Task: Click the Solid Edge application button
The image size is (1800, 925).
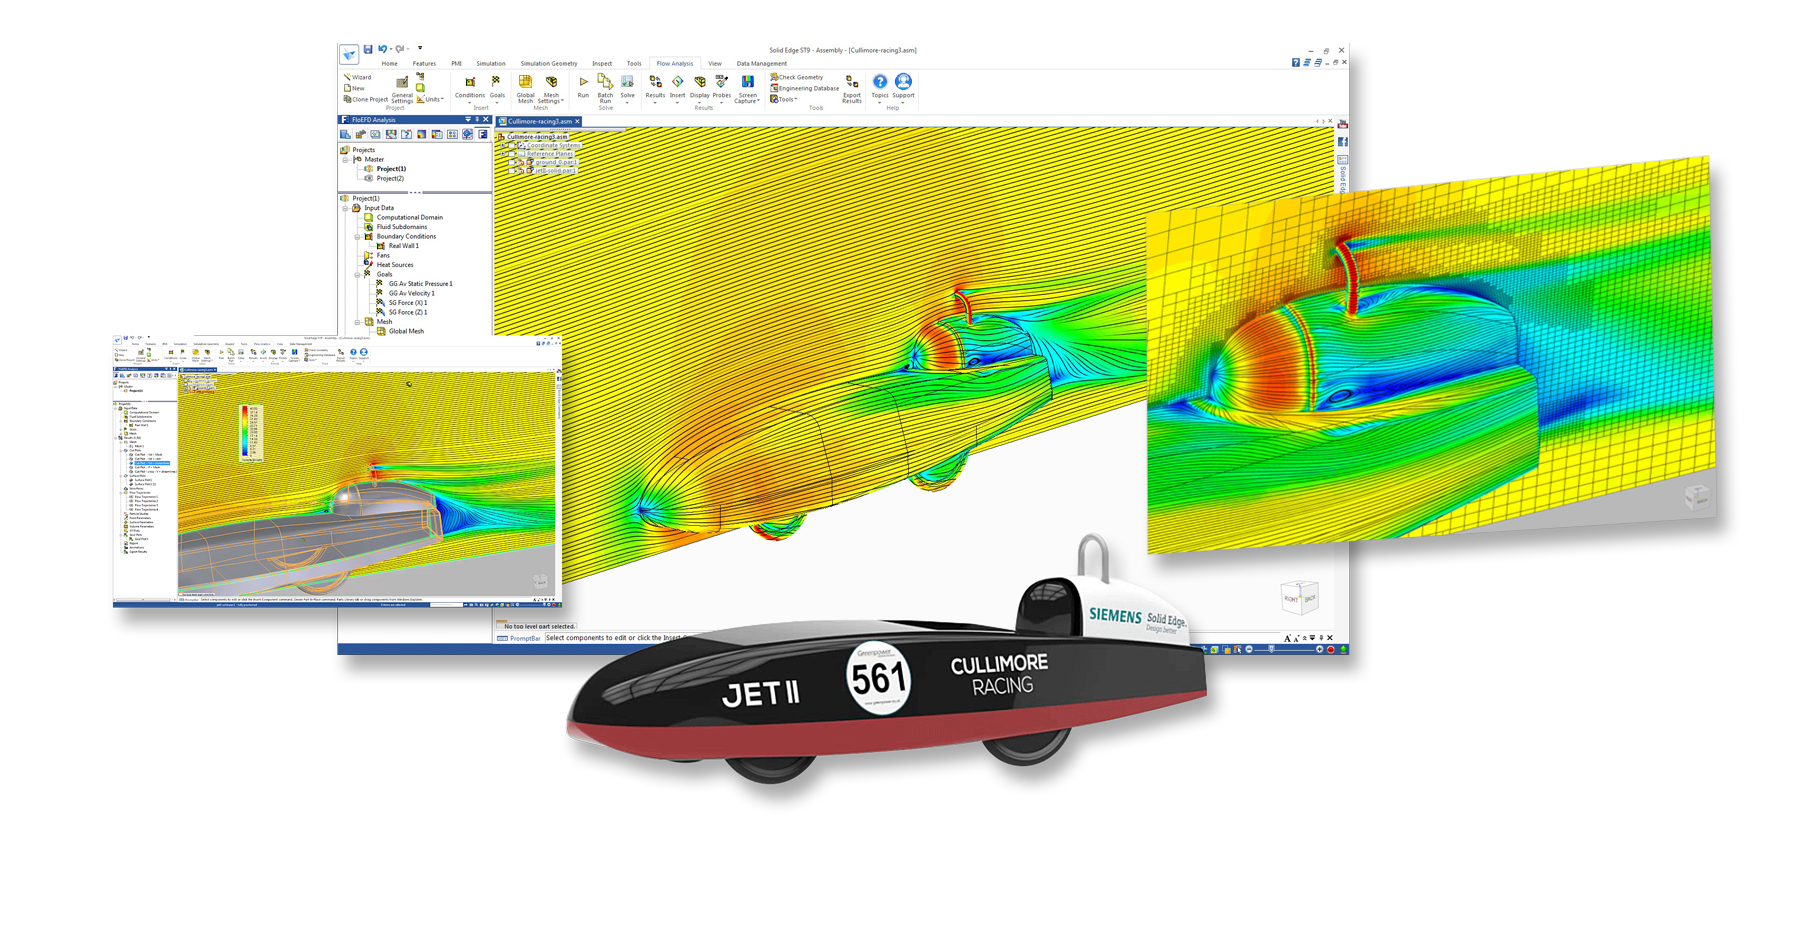Action: [349, 54]
